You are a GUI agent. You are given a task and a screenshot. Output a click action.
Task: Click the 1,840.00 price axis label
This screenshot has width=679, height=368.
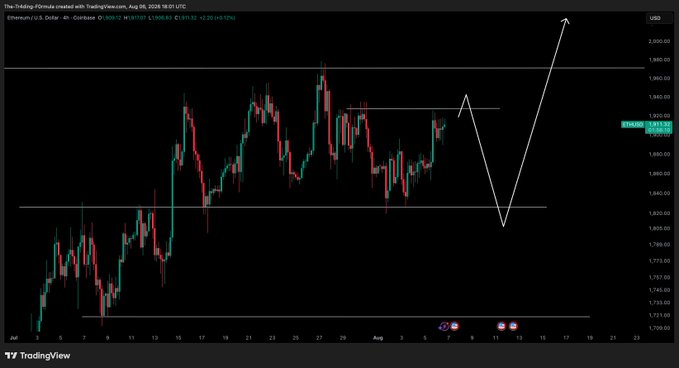point(659,193)
